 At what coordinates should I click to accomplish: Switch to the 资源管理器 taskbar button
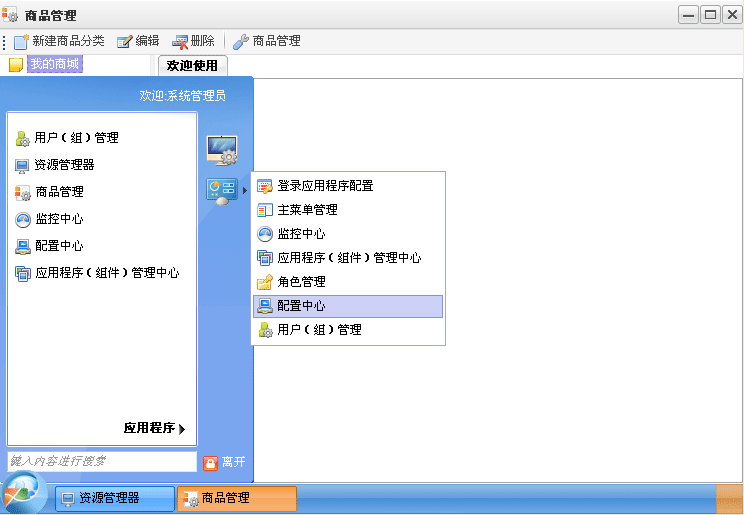pyautogui.click(x=115, y=498)
